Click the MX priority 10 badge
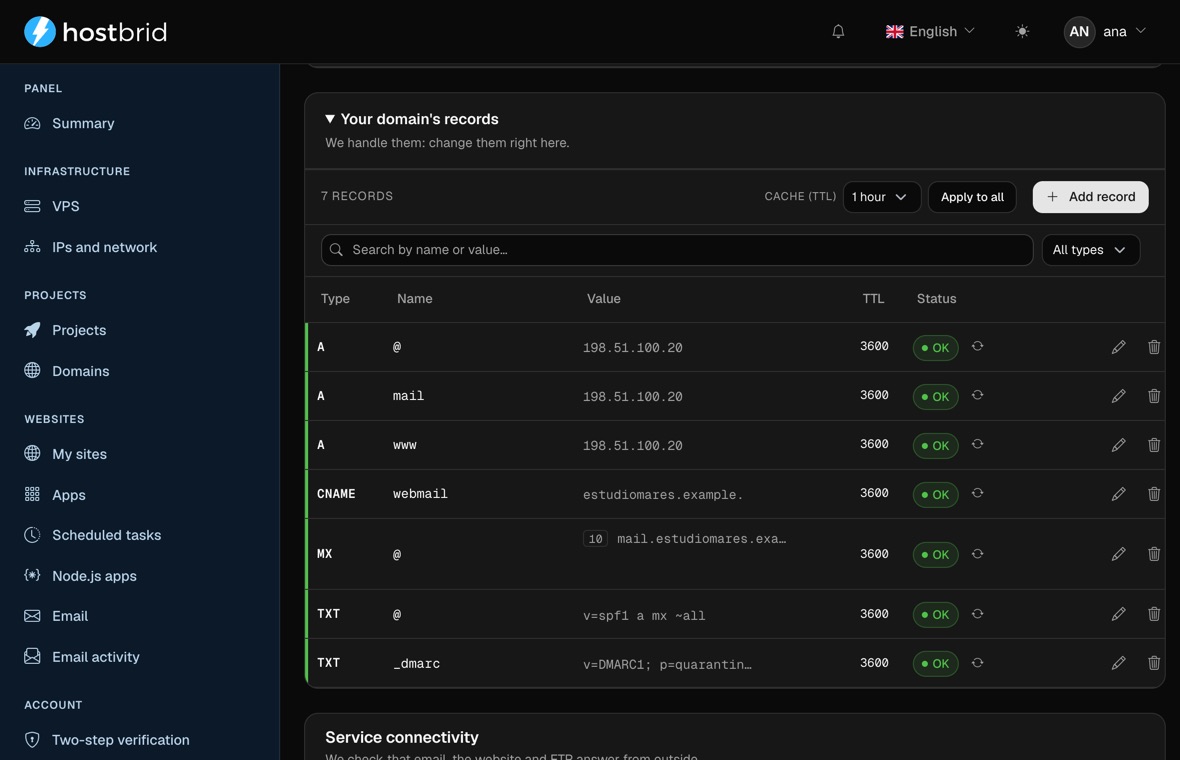 (x=595, y=539)
